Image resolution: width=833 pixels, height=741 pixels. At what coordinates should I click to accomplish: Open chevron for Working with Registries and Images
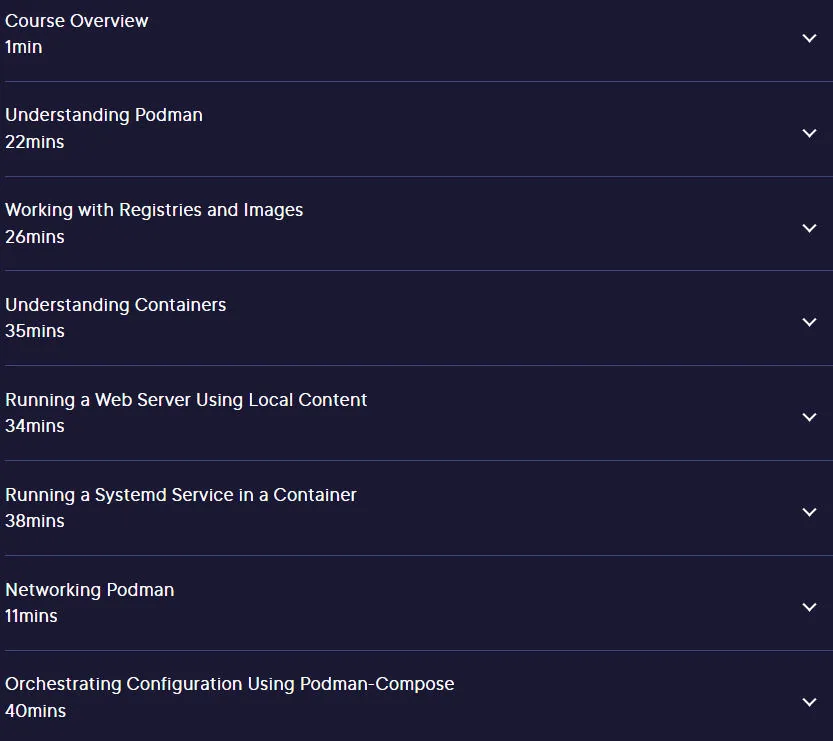coord(809,228)
